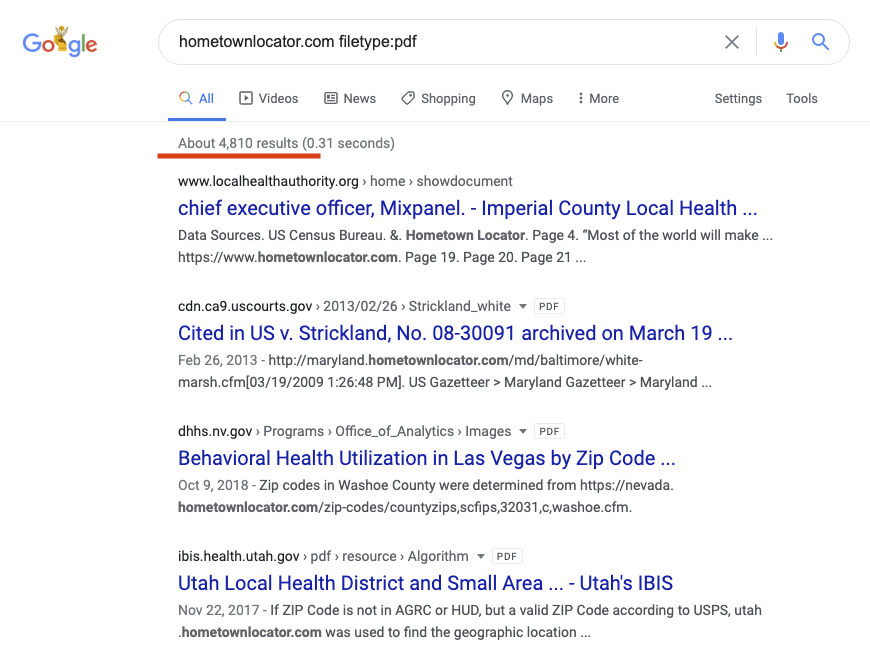Expand dropdown arrow beside ibis.health.utah.gov result
The width and height of the screenshot is (870, 652).
click(x=480, y=557)
